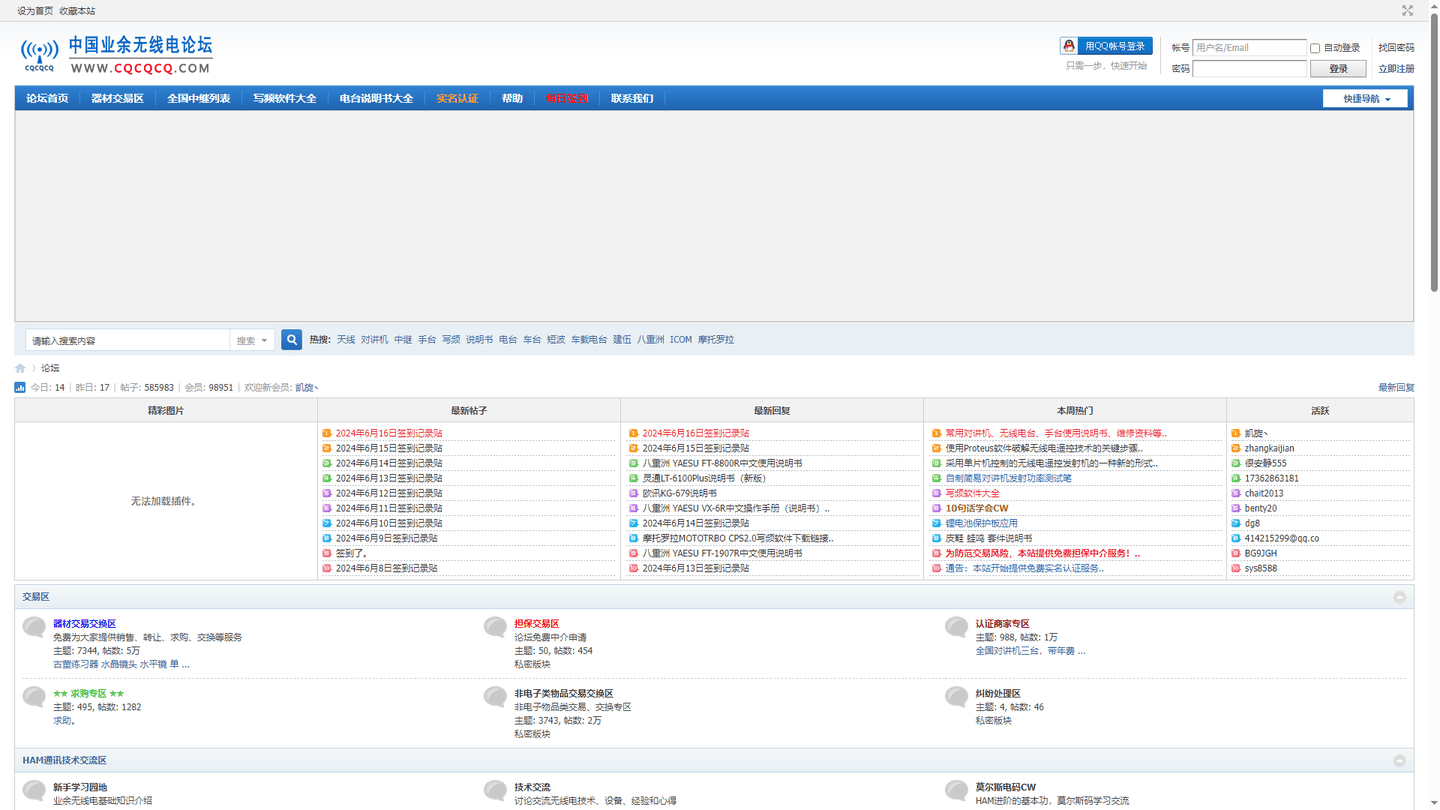Click the CQCQCQ forum logo

[x=116, y=55]
